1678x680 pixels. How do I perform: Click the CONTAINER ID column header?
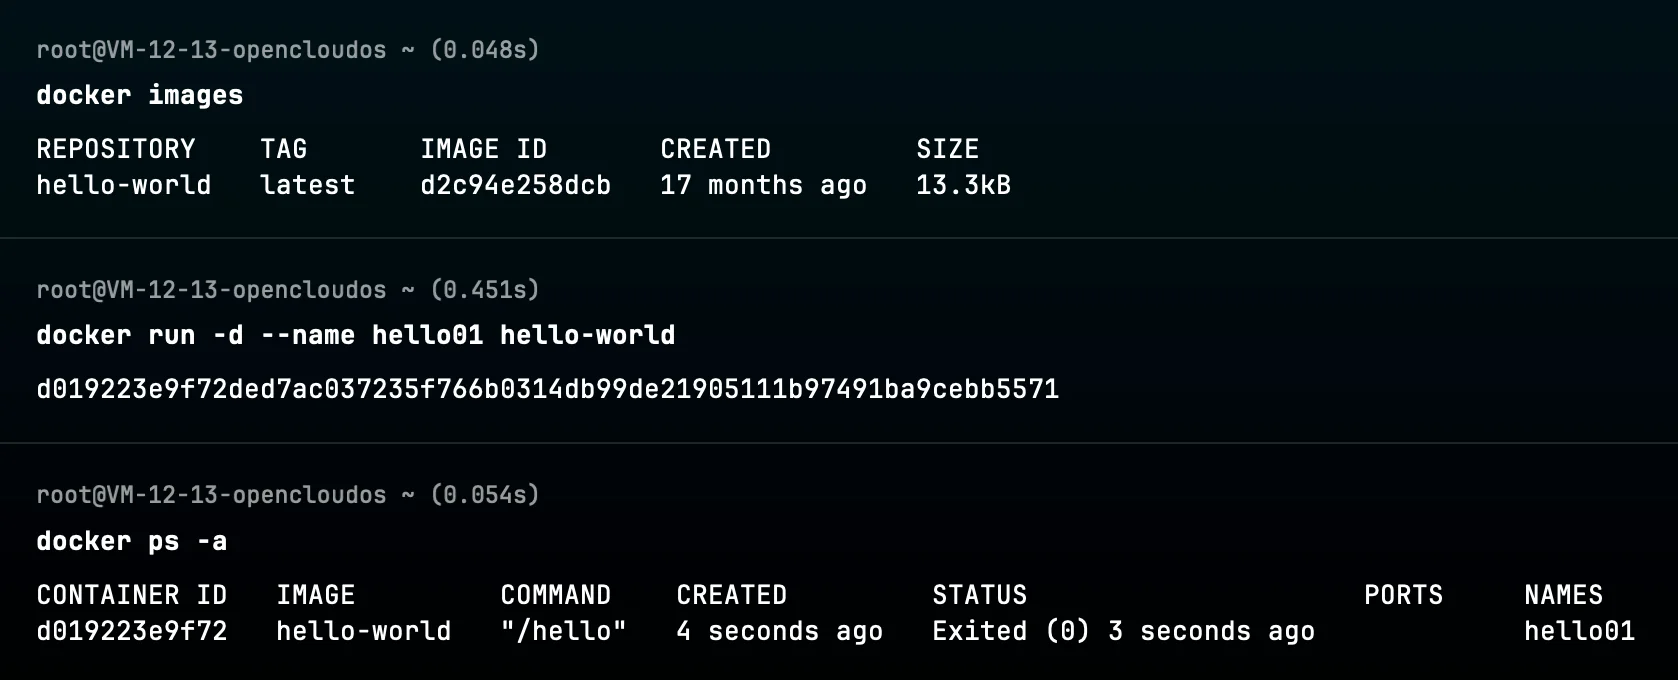[131, 595]
